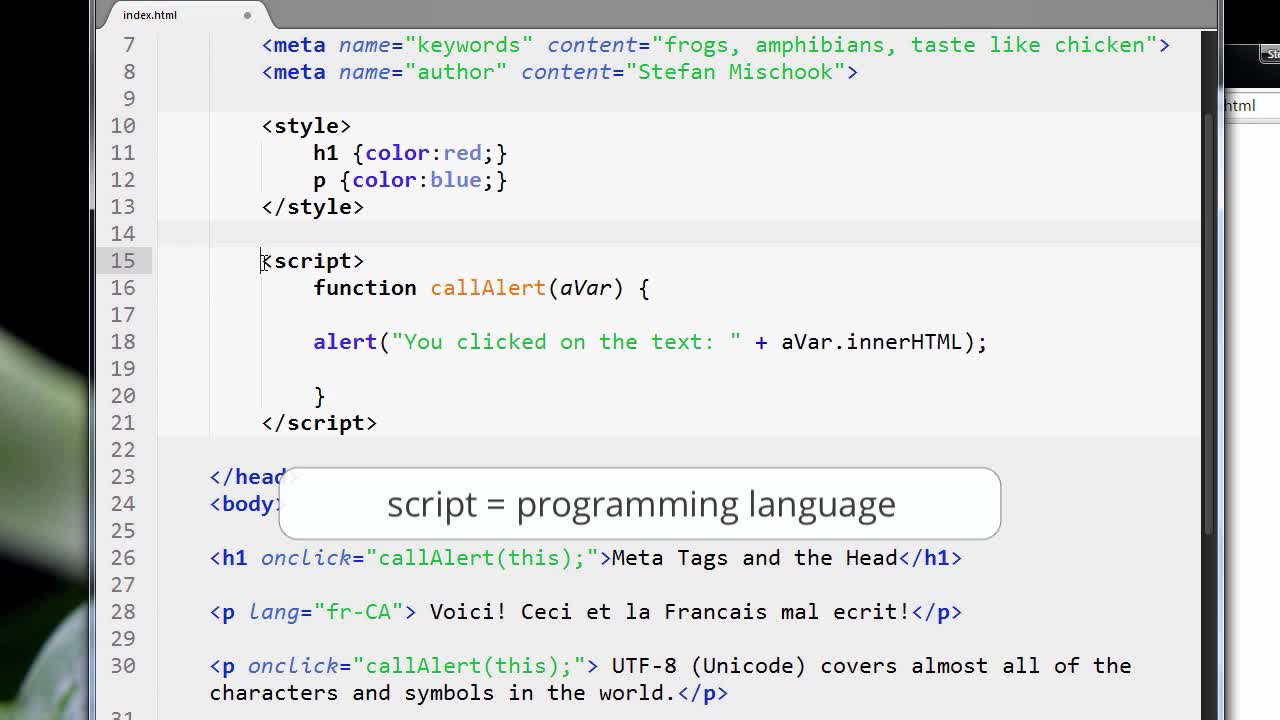The height and width of the screenshot is (720, 1280).
Task: Click line number 15 in the gutter
Action: 123,261
